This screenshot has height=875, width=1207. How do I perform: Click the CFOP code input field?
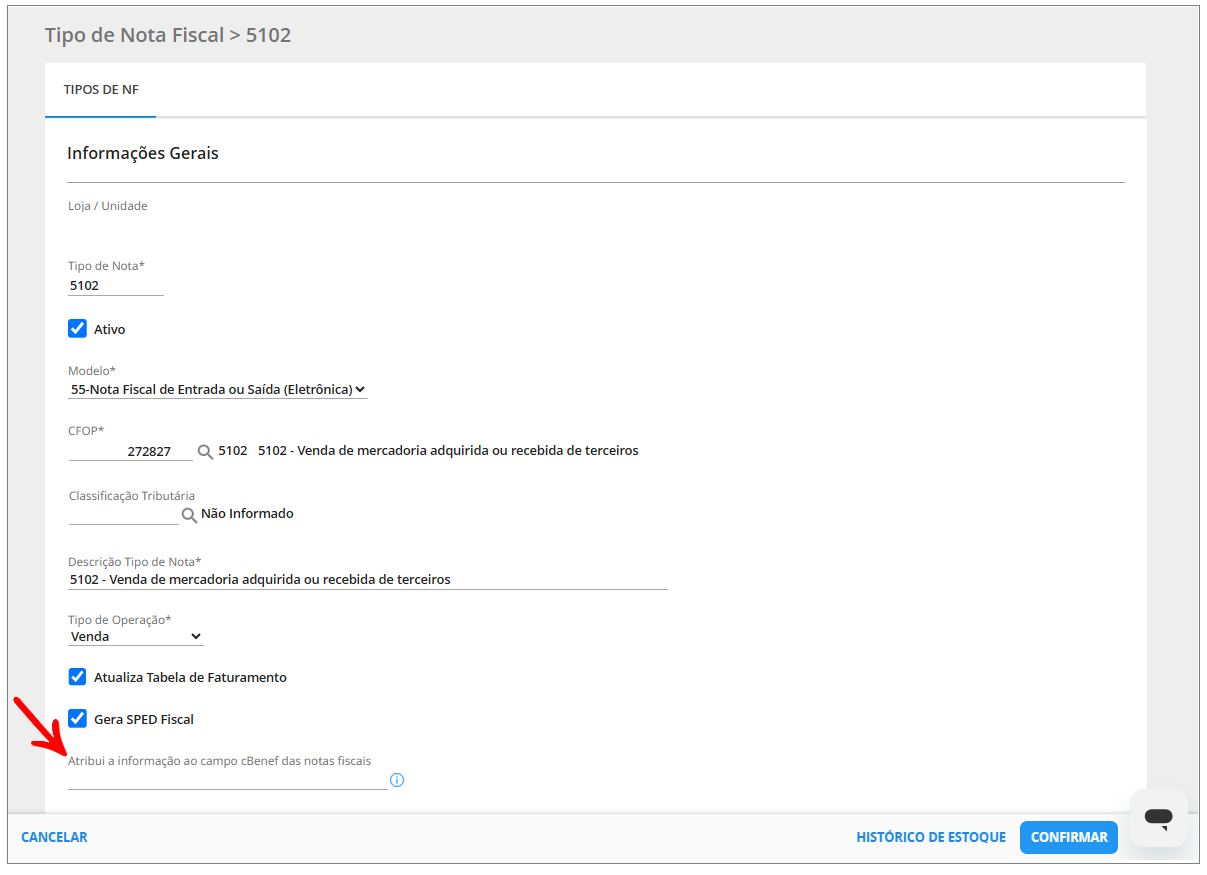pos(130,451)
